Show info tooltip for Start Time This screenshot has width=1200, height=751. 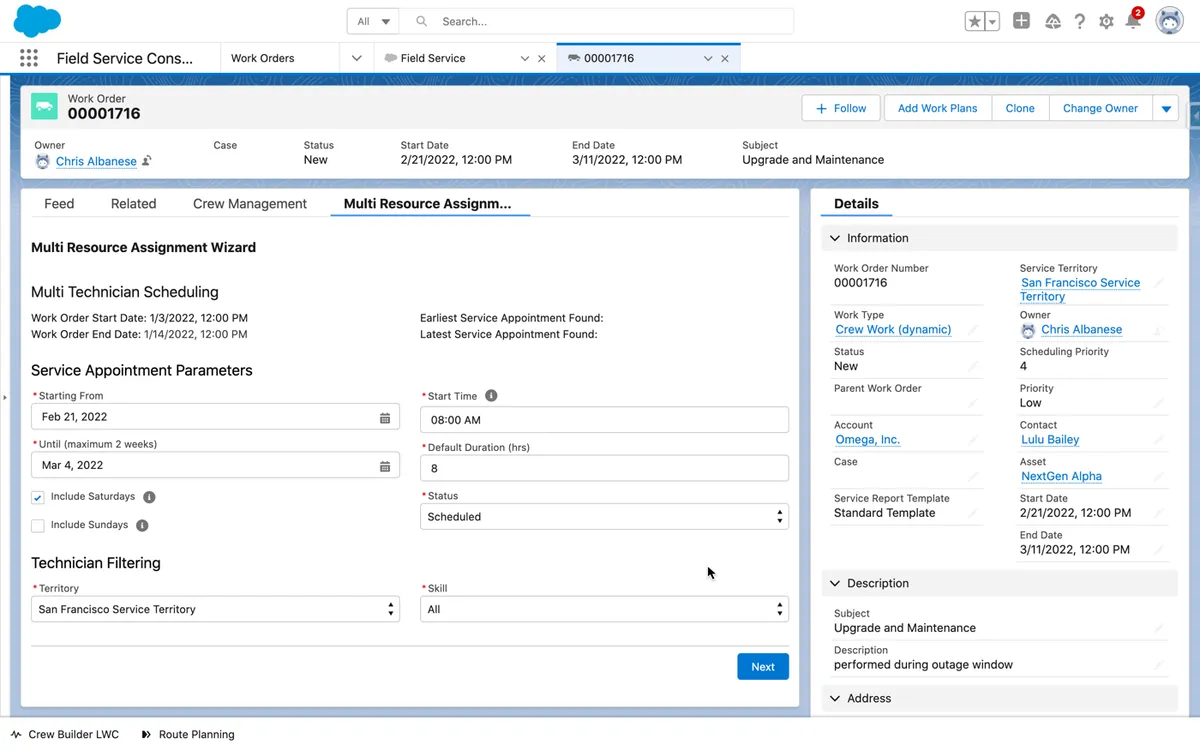[491, 396]
